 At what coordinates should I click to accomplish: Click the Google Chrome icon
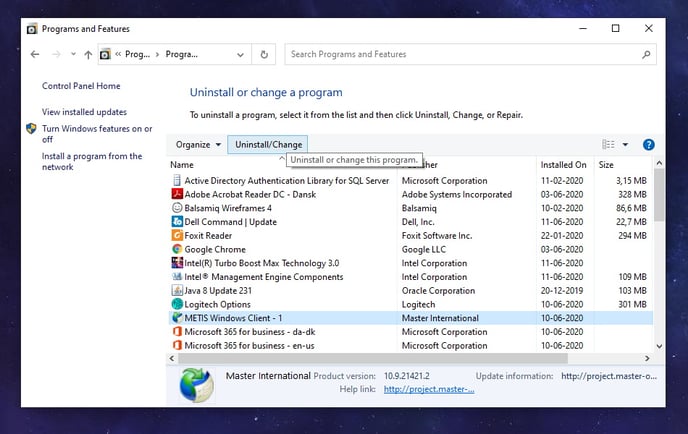tap(177, 249)
